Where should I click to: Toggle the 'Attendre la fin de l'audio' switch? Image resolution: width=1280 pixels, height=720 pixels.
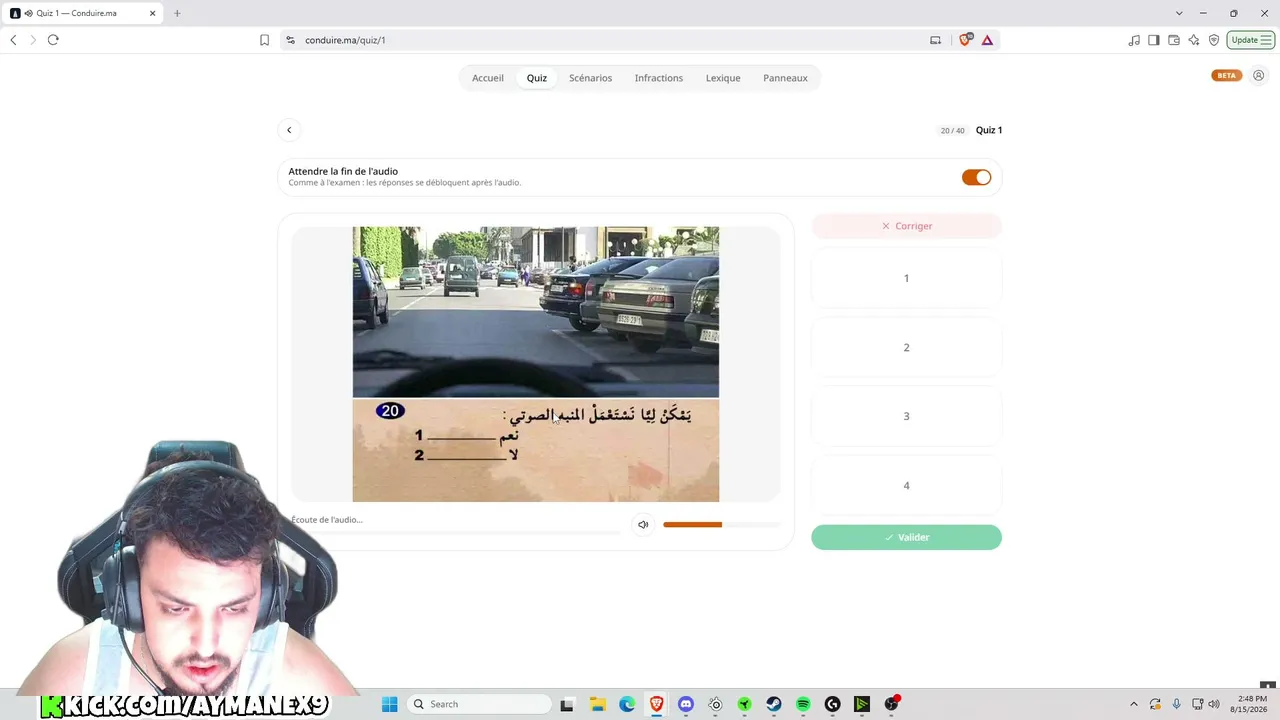pos(976,177)
